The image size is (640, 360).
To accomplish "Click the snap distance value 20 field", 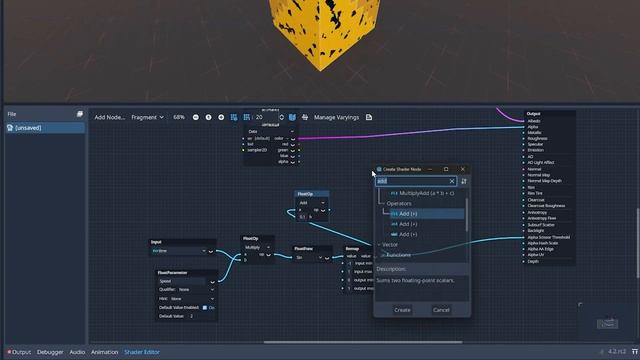I will [x=266, y=117].
